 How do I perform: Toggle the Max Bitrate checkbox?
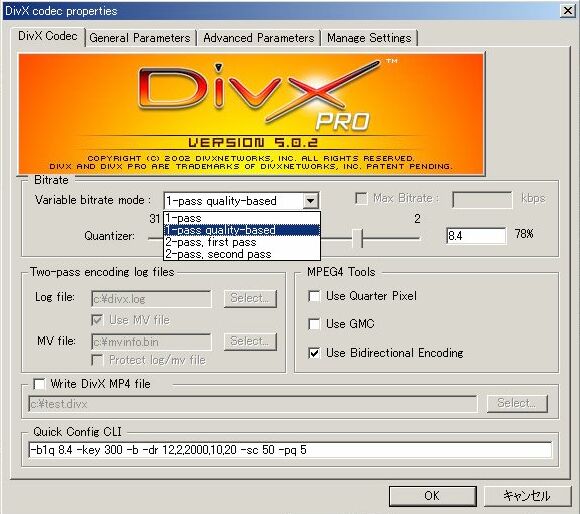[361, 199]
